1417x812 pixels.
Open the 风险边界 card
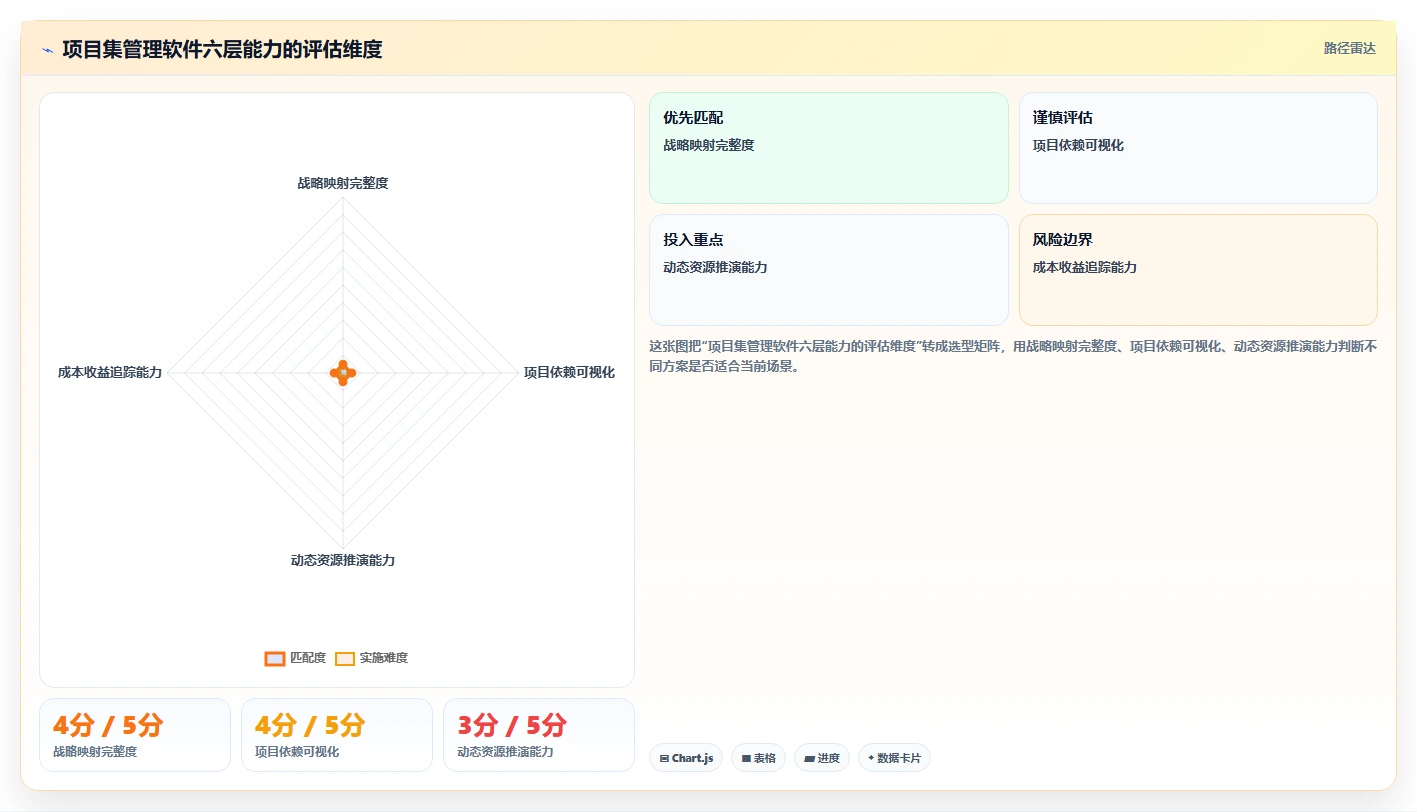click(x=1198, y=270)
